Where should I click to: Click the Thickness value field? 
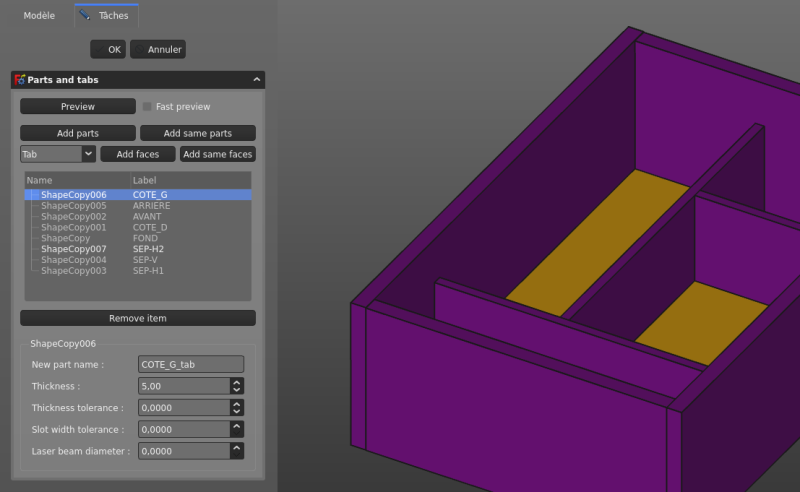pos(184,386)
